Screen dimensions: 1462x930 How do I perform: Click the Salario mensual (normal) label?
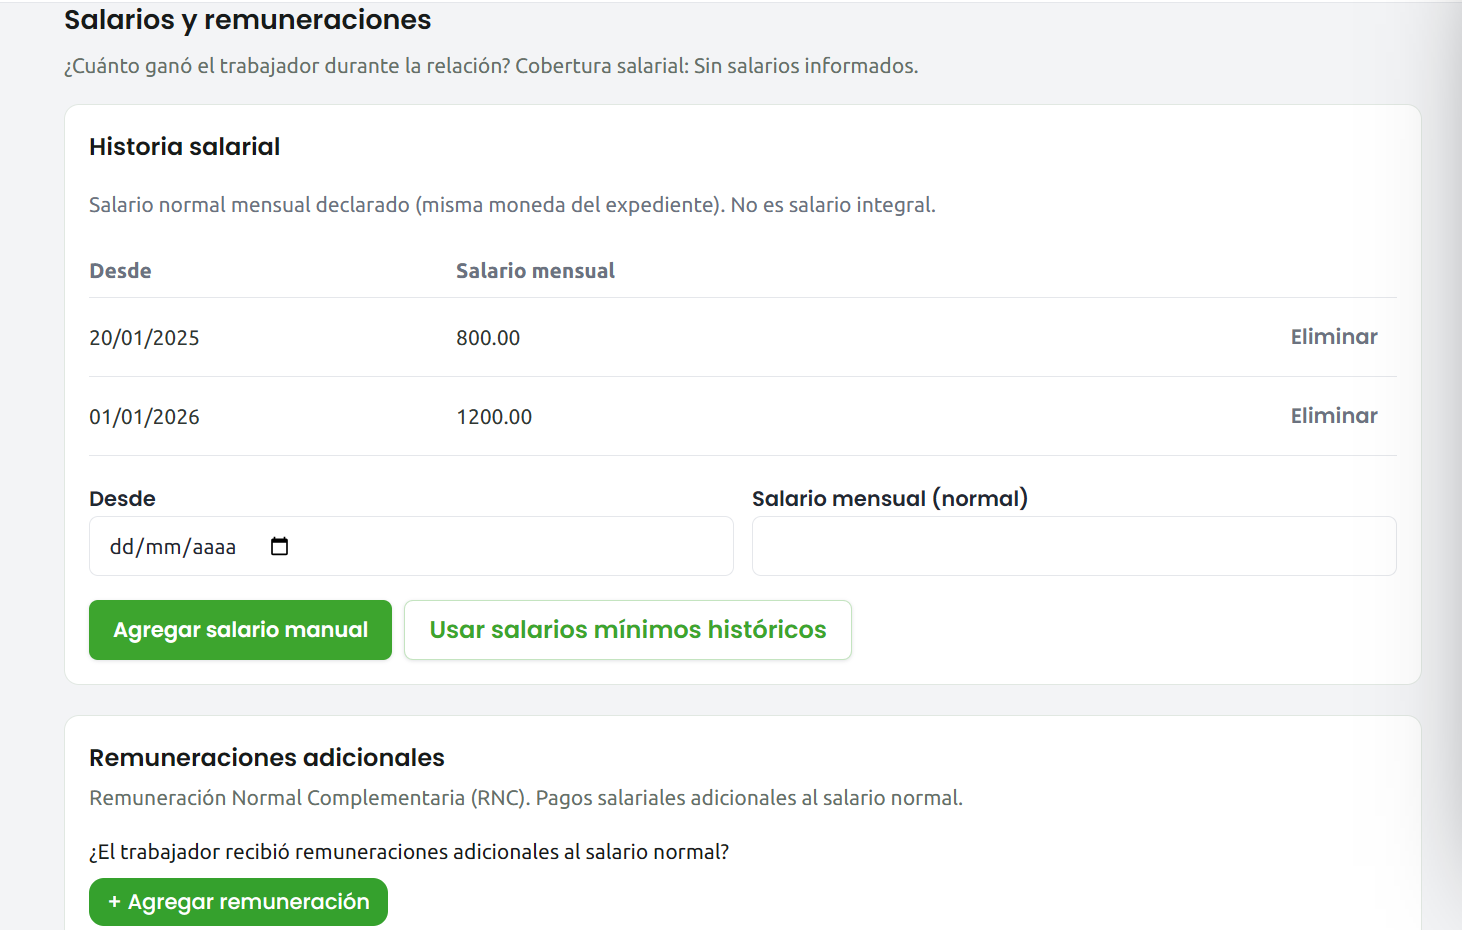(890, 498)
